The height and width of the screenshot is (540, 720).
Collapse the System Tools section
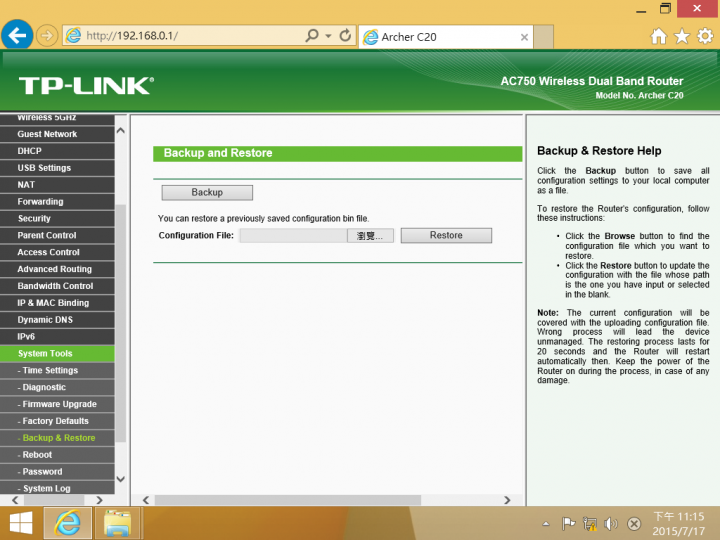coord(57,354)
